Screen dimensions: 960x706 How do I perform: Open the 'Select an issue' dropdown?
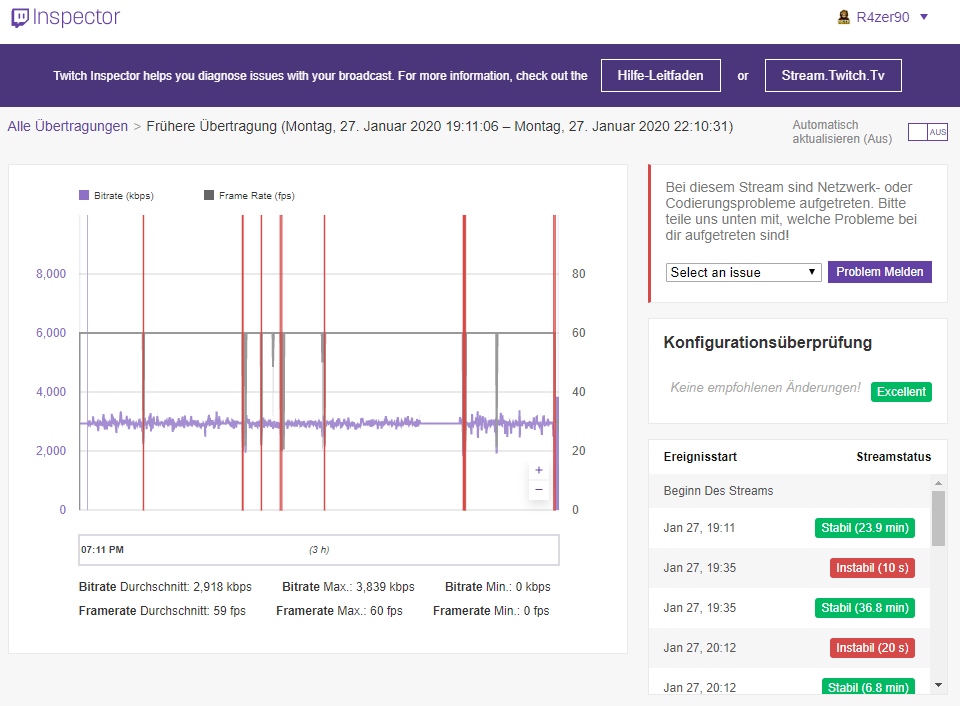(x=743, y=272)
